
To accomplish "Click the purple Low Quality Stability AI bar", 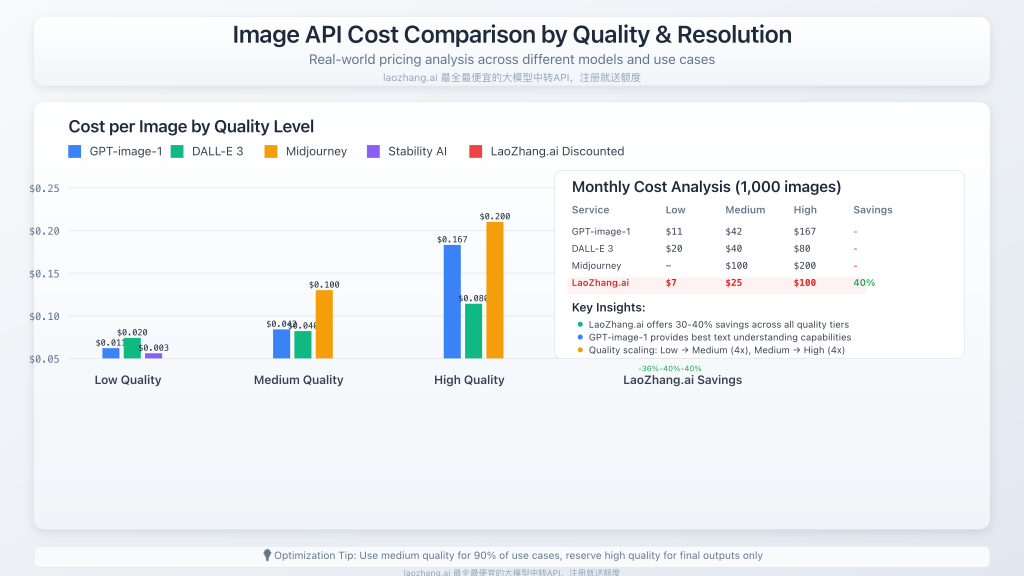I will [153, 356].
